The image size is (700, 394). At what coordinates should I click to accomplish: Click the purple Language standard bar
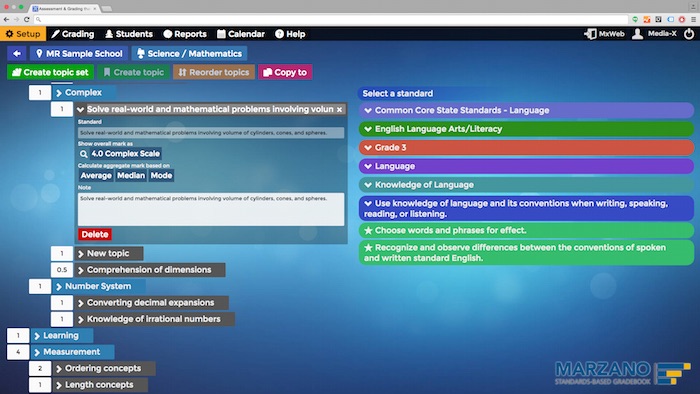[526, 166]
